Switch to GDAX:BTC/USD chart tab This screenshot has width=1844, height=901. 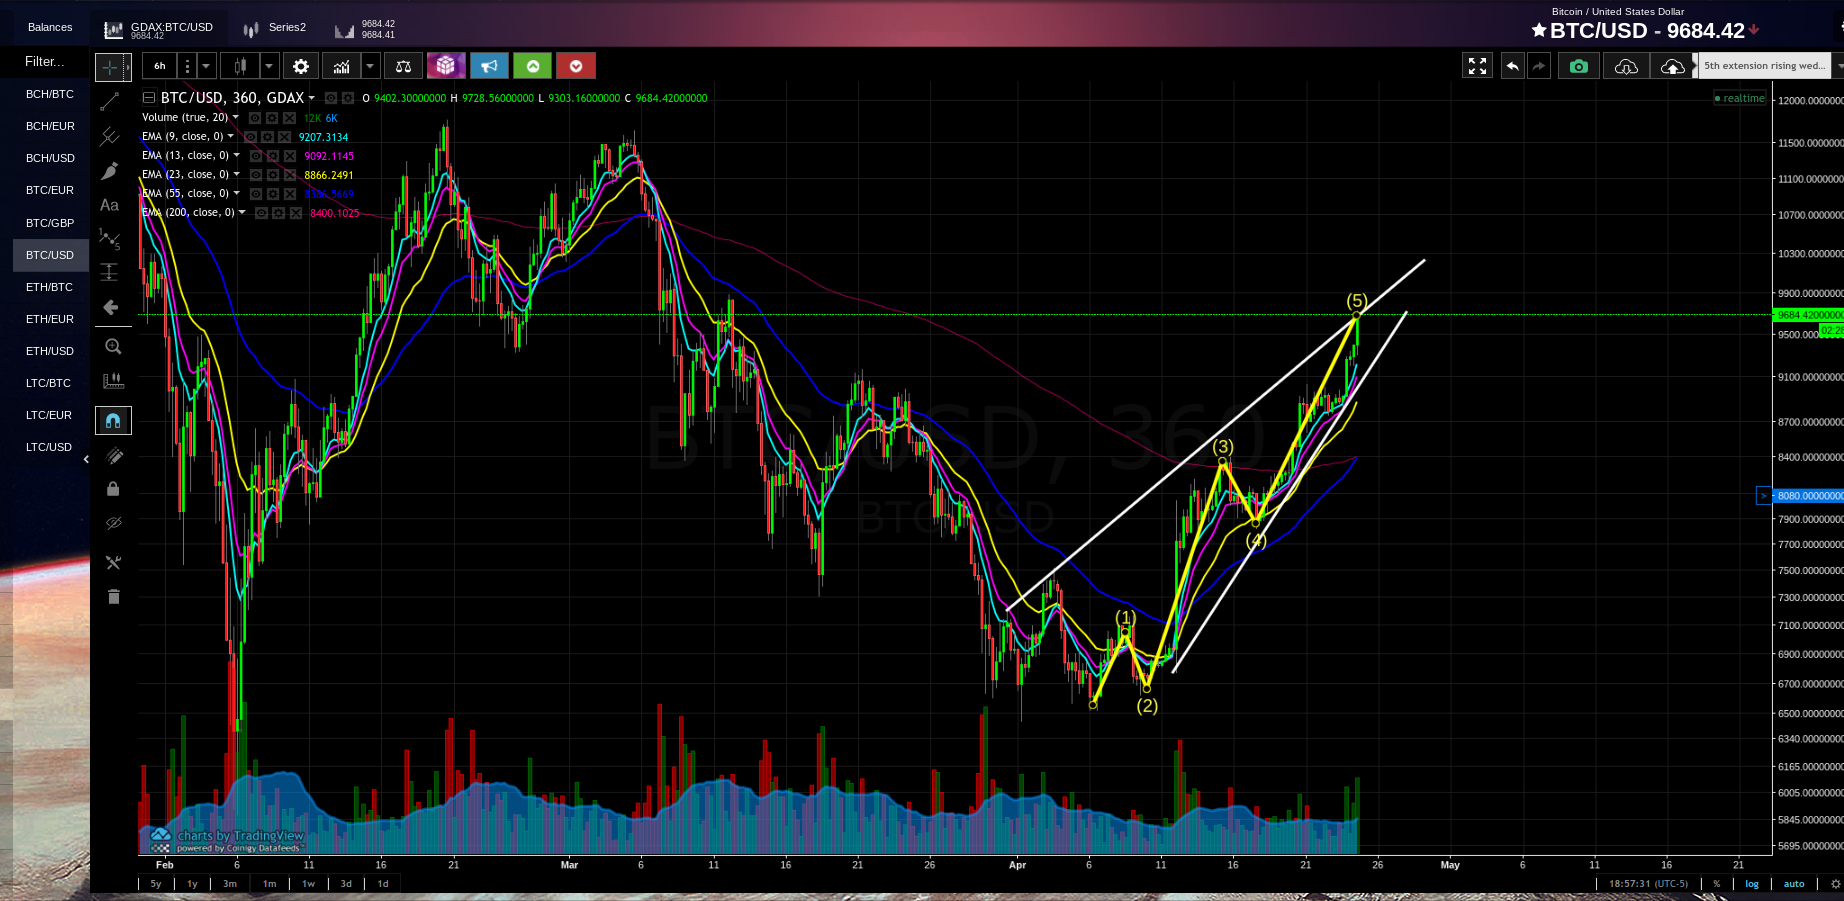point(160,30)
